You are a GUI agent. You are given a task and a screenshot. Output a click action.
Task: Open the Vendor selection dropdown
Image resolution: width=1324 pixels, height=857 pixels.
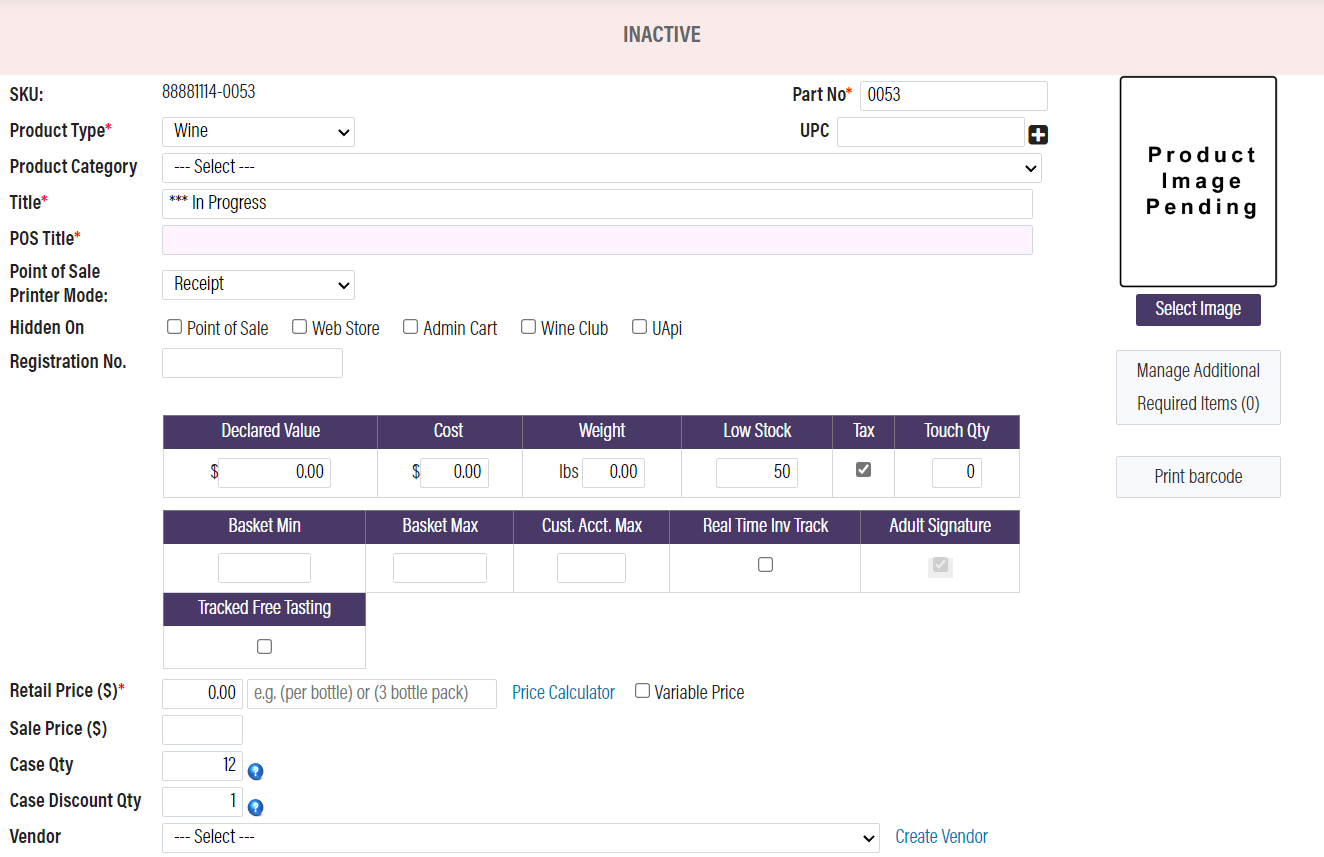coord(520,837)
